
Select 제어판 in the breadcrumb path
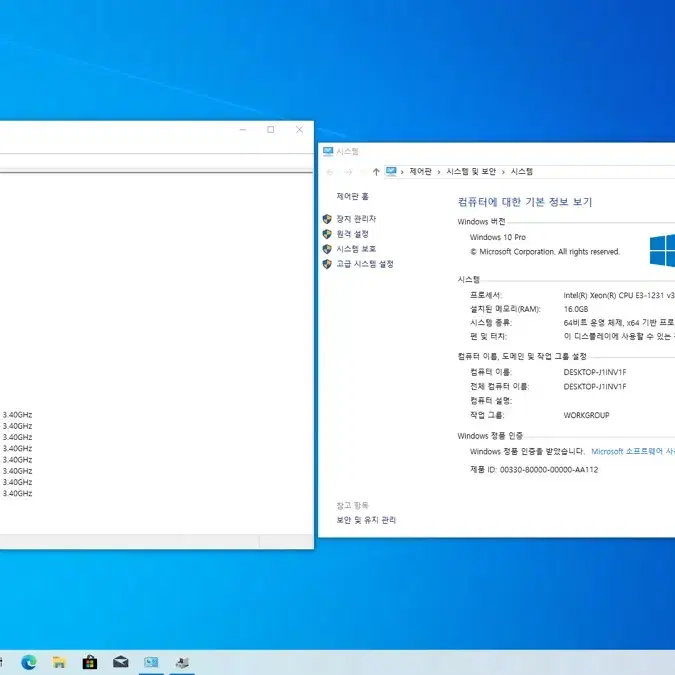(x=420, y=171)
